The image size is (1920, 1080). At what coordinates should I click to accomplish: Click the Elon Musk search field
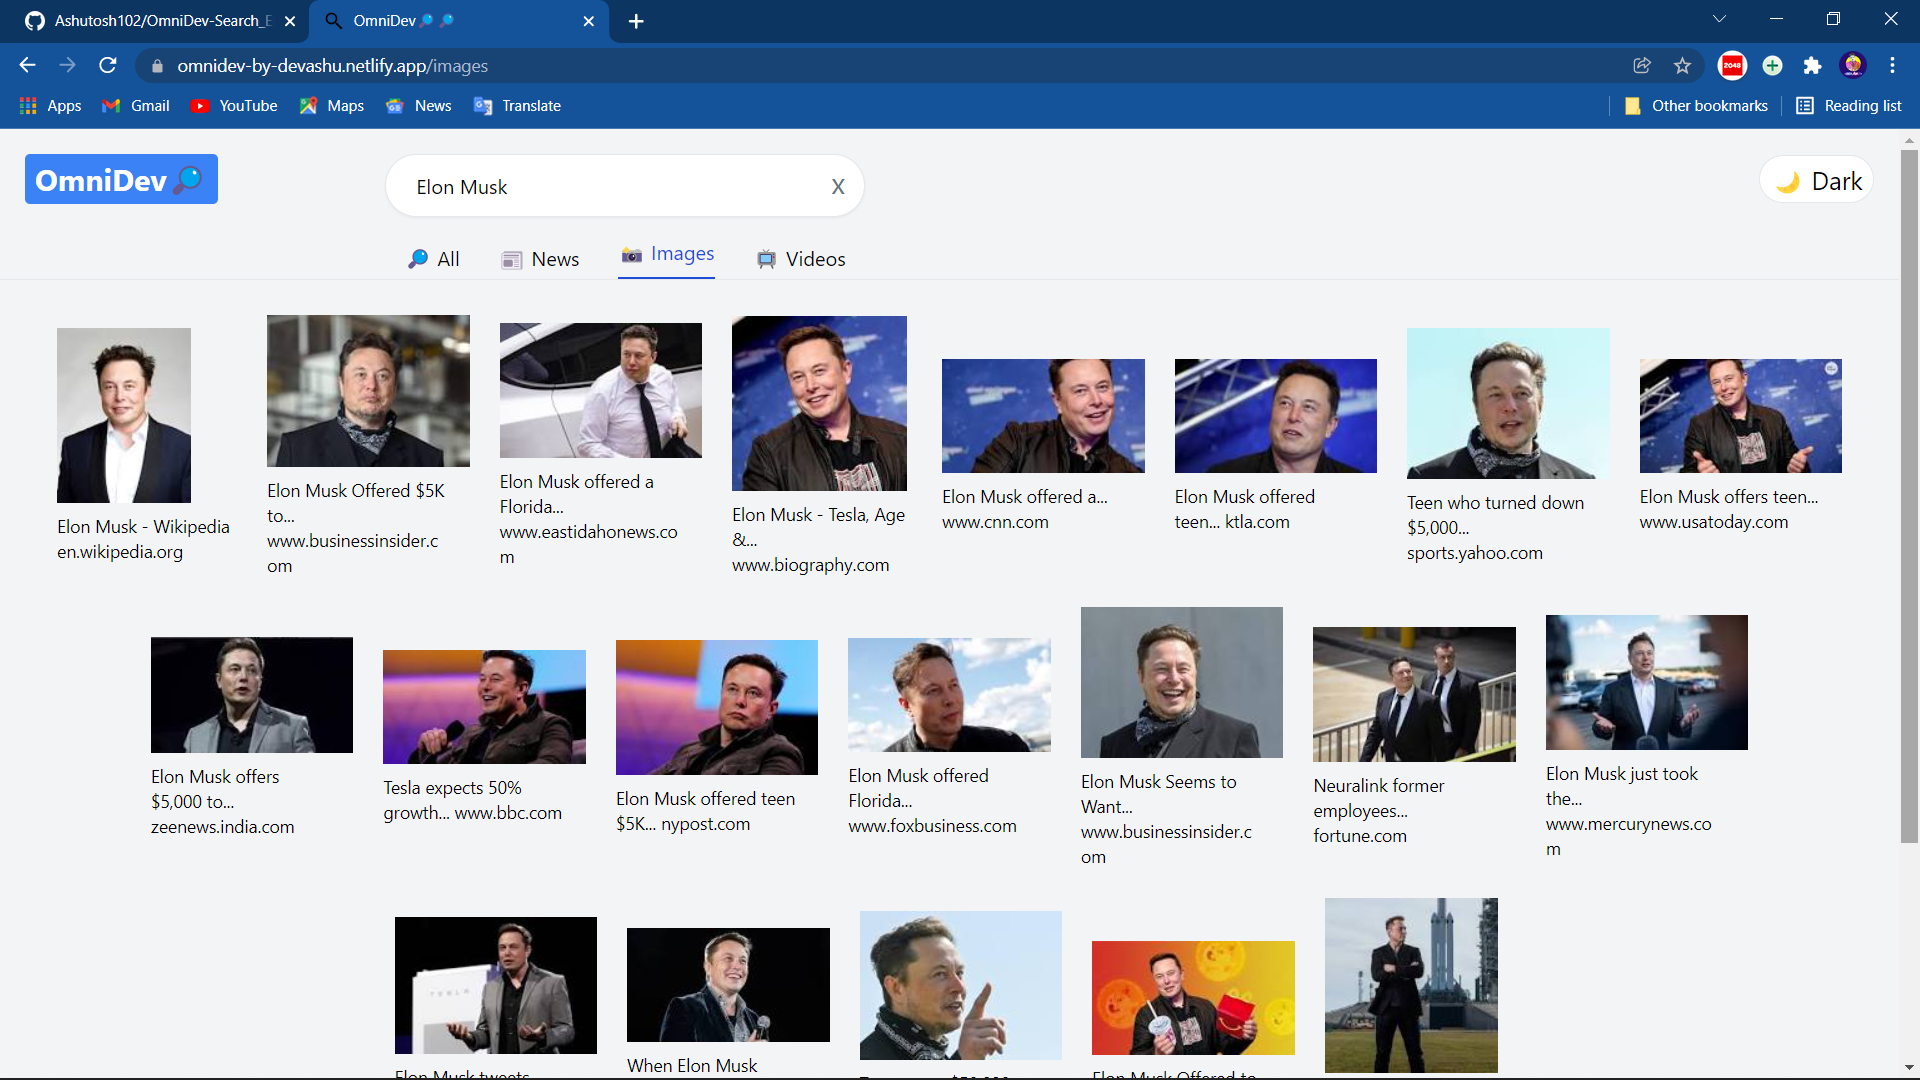[x=610, y=187]
